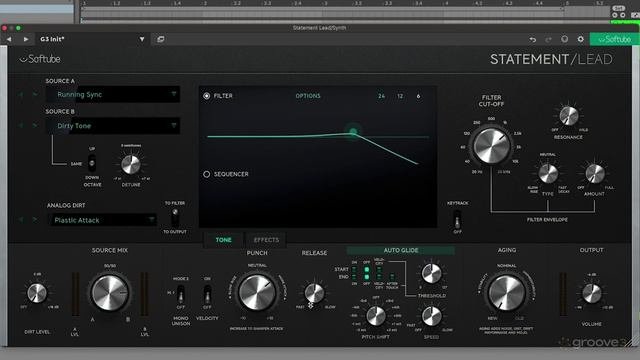The image size is (640, 360).
Task: Click the plugin window-switch icon beside the preset name
Action: pos(160,39)
